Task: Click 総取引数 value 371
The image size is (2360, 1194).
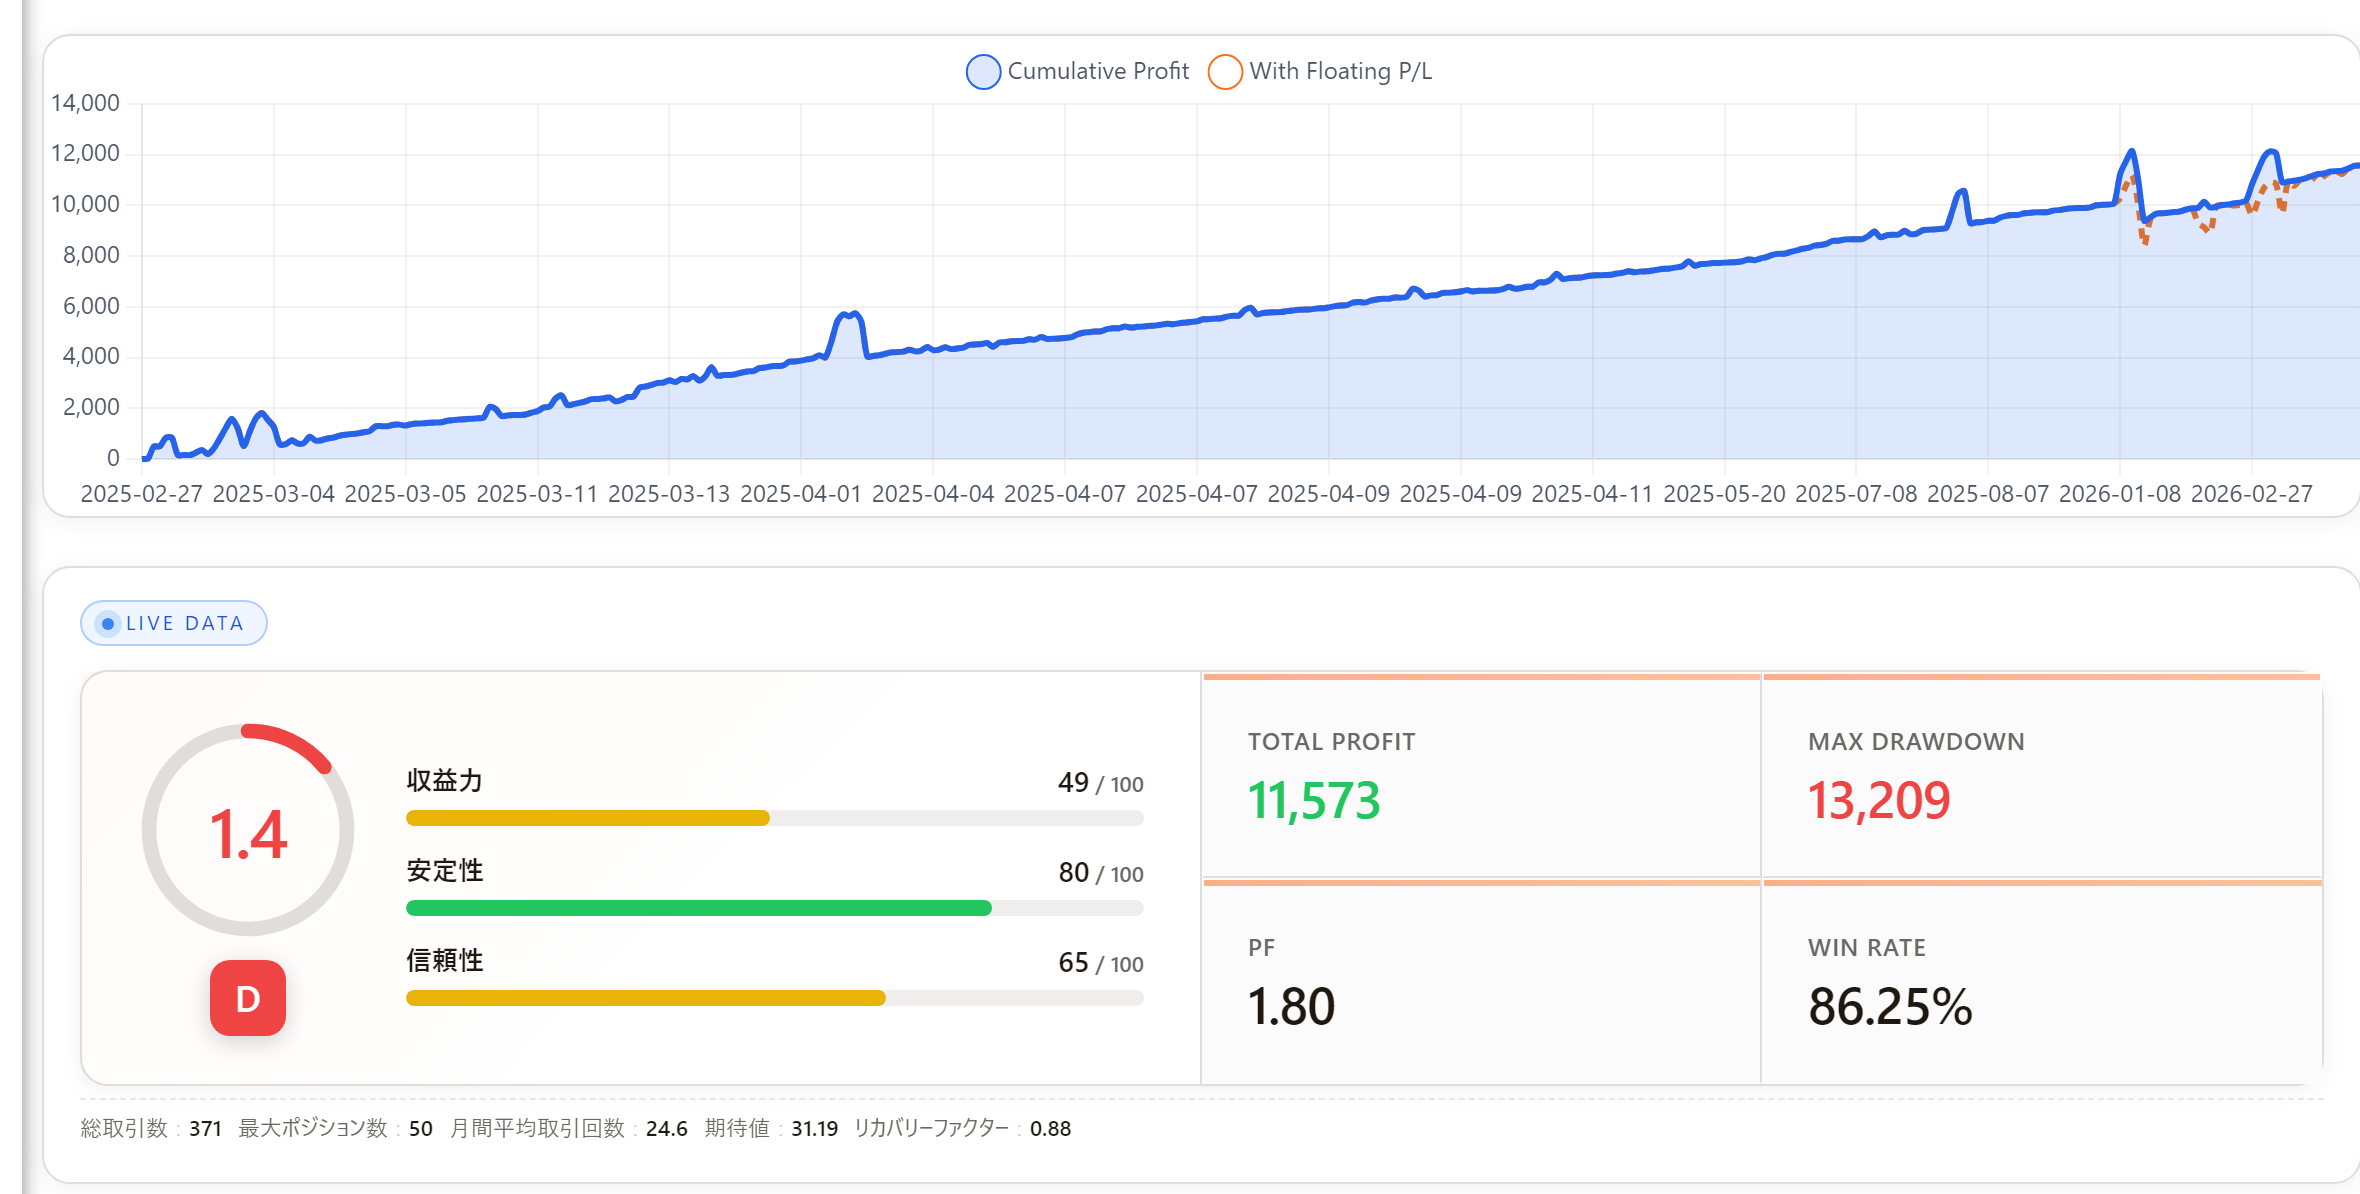Action: pos(205,1129)
